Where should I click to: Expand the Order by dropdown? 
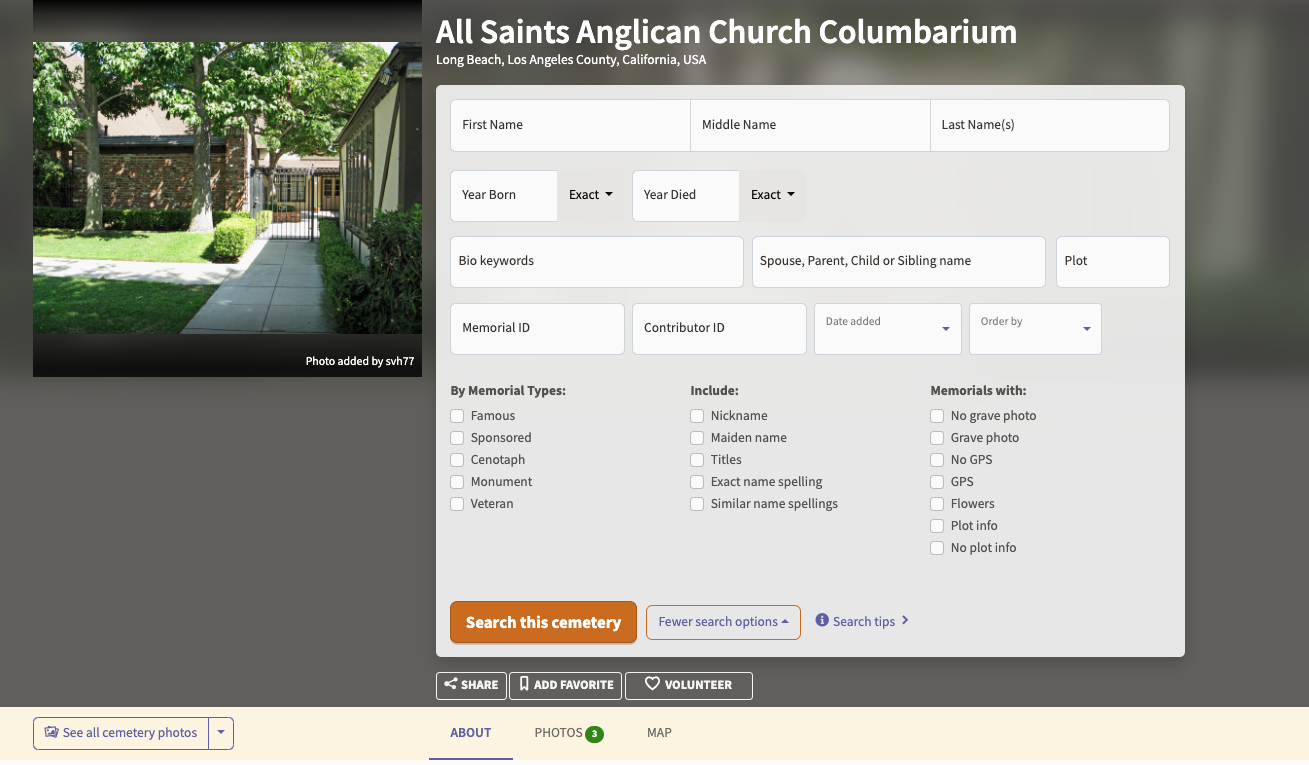pos(1035,329)
